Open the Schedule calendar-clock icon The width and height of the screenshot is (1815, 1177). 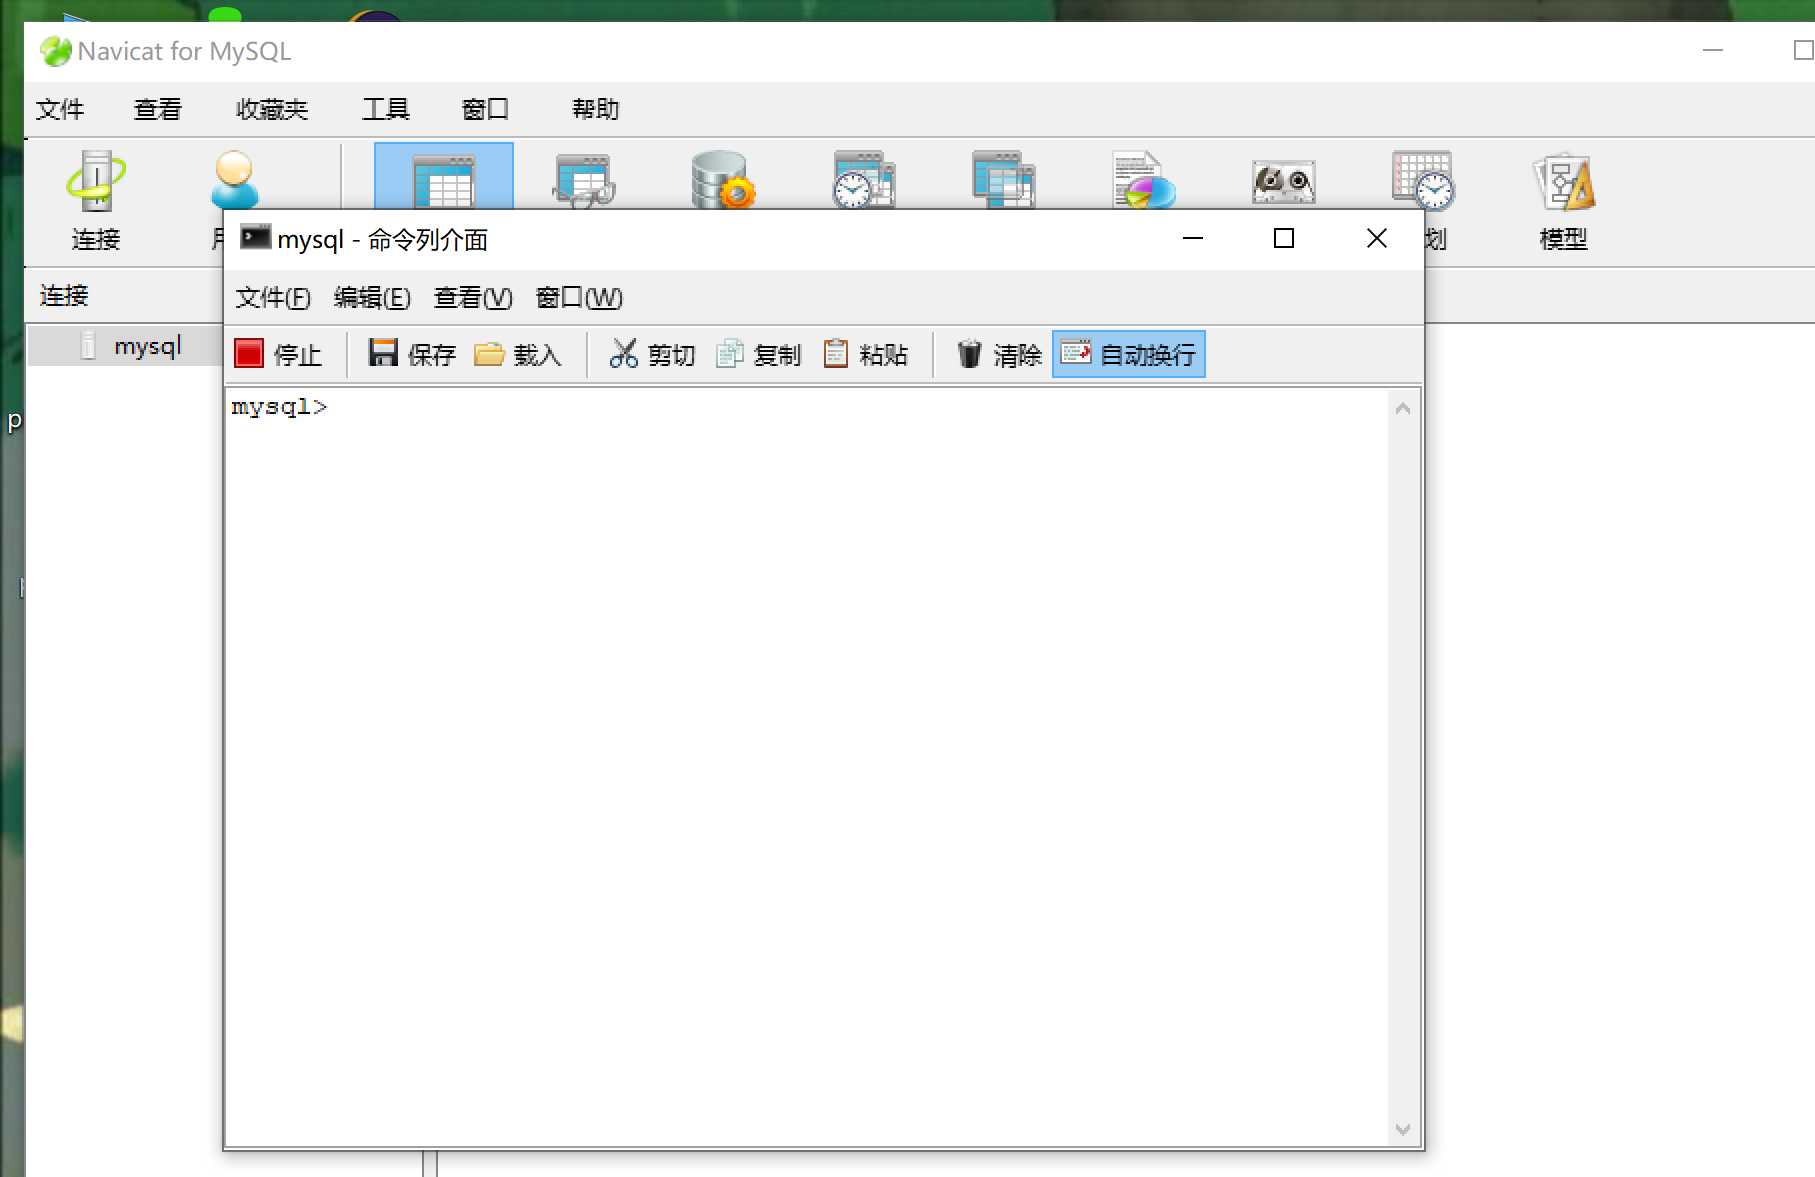(1423, 180)
